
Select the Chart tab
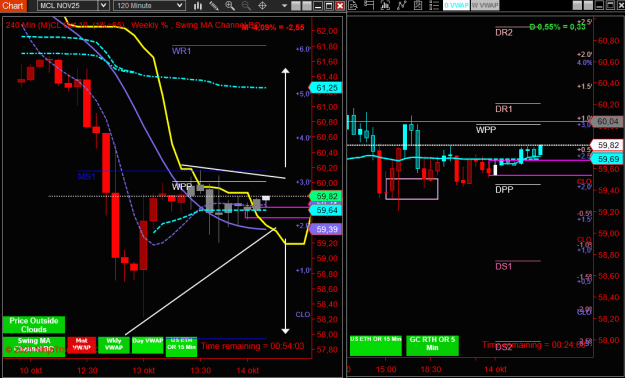13,6
